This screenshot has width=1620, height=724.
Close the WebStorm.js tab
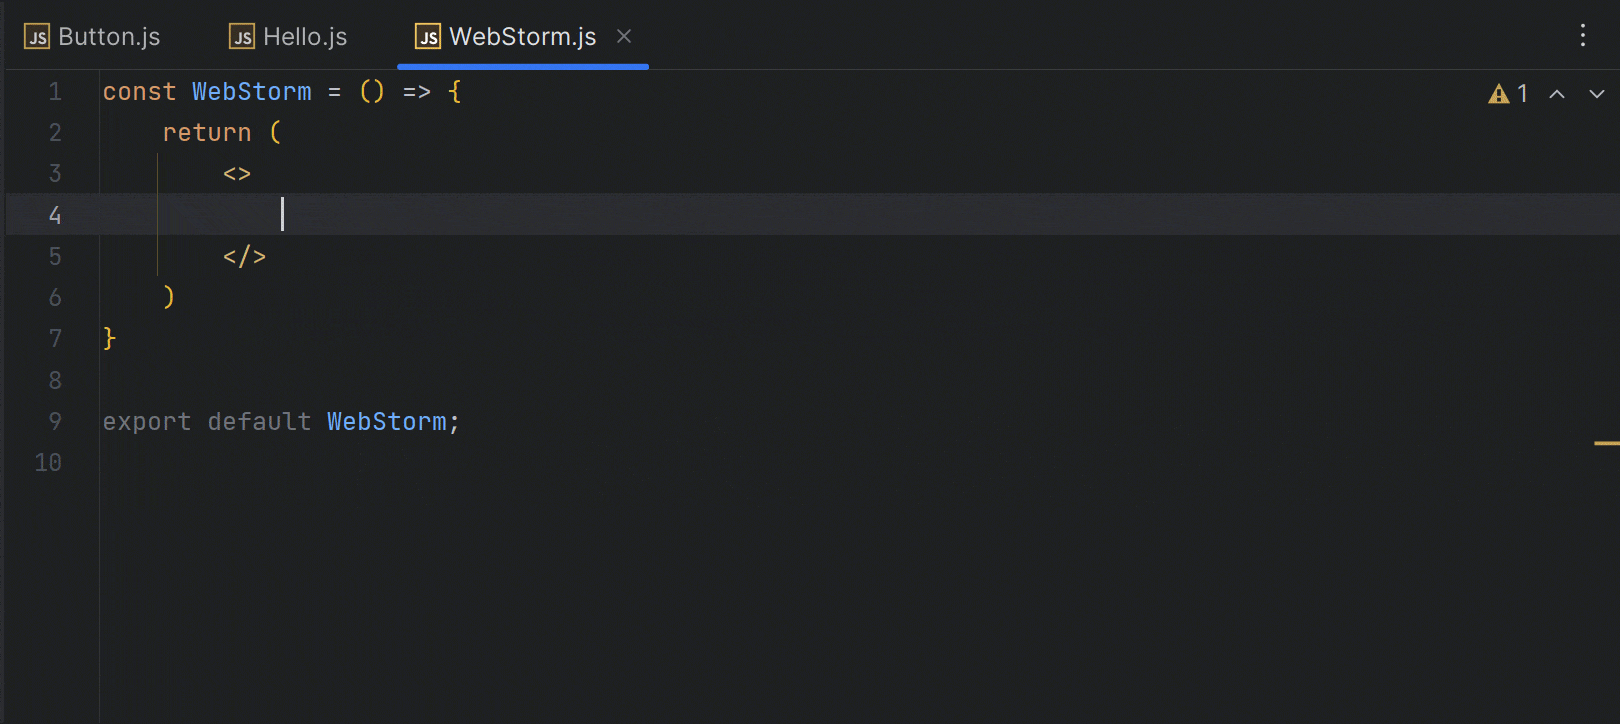623,36
